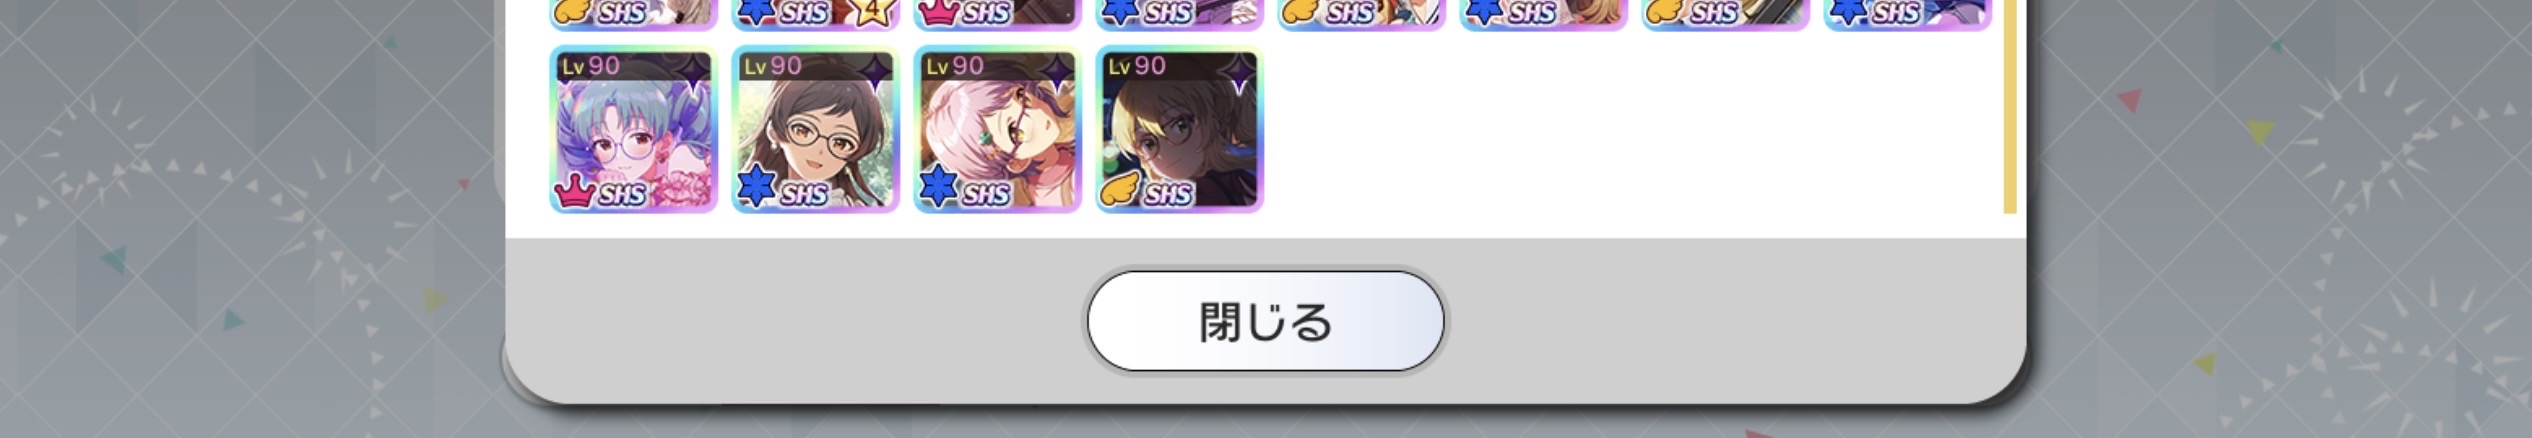Image resolution: width=2532 pixels, height=438 pixels.
Task: Select the blue twin-tail haired idol card
Action: pyautogui.click(x=633, y=129)
